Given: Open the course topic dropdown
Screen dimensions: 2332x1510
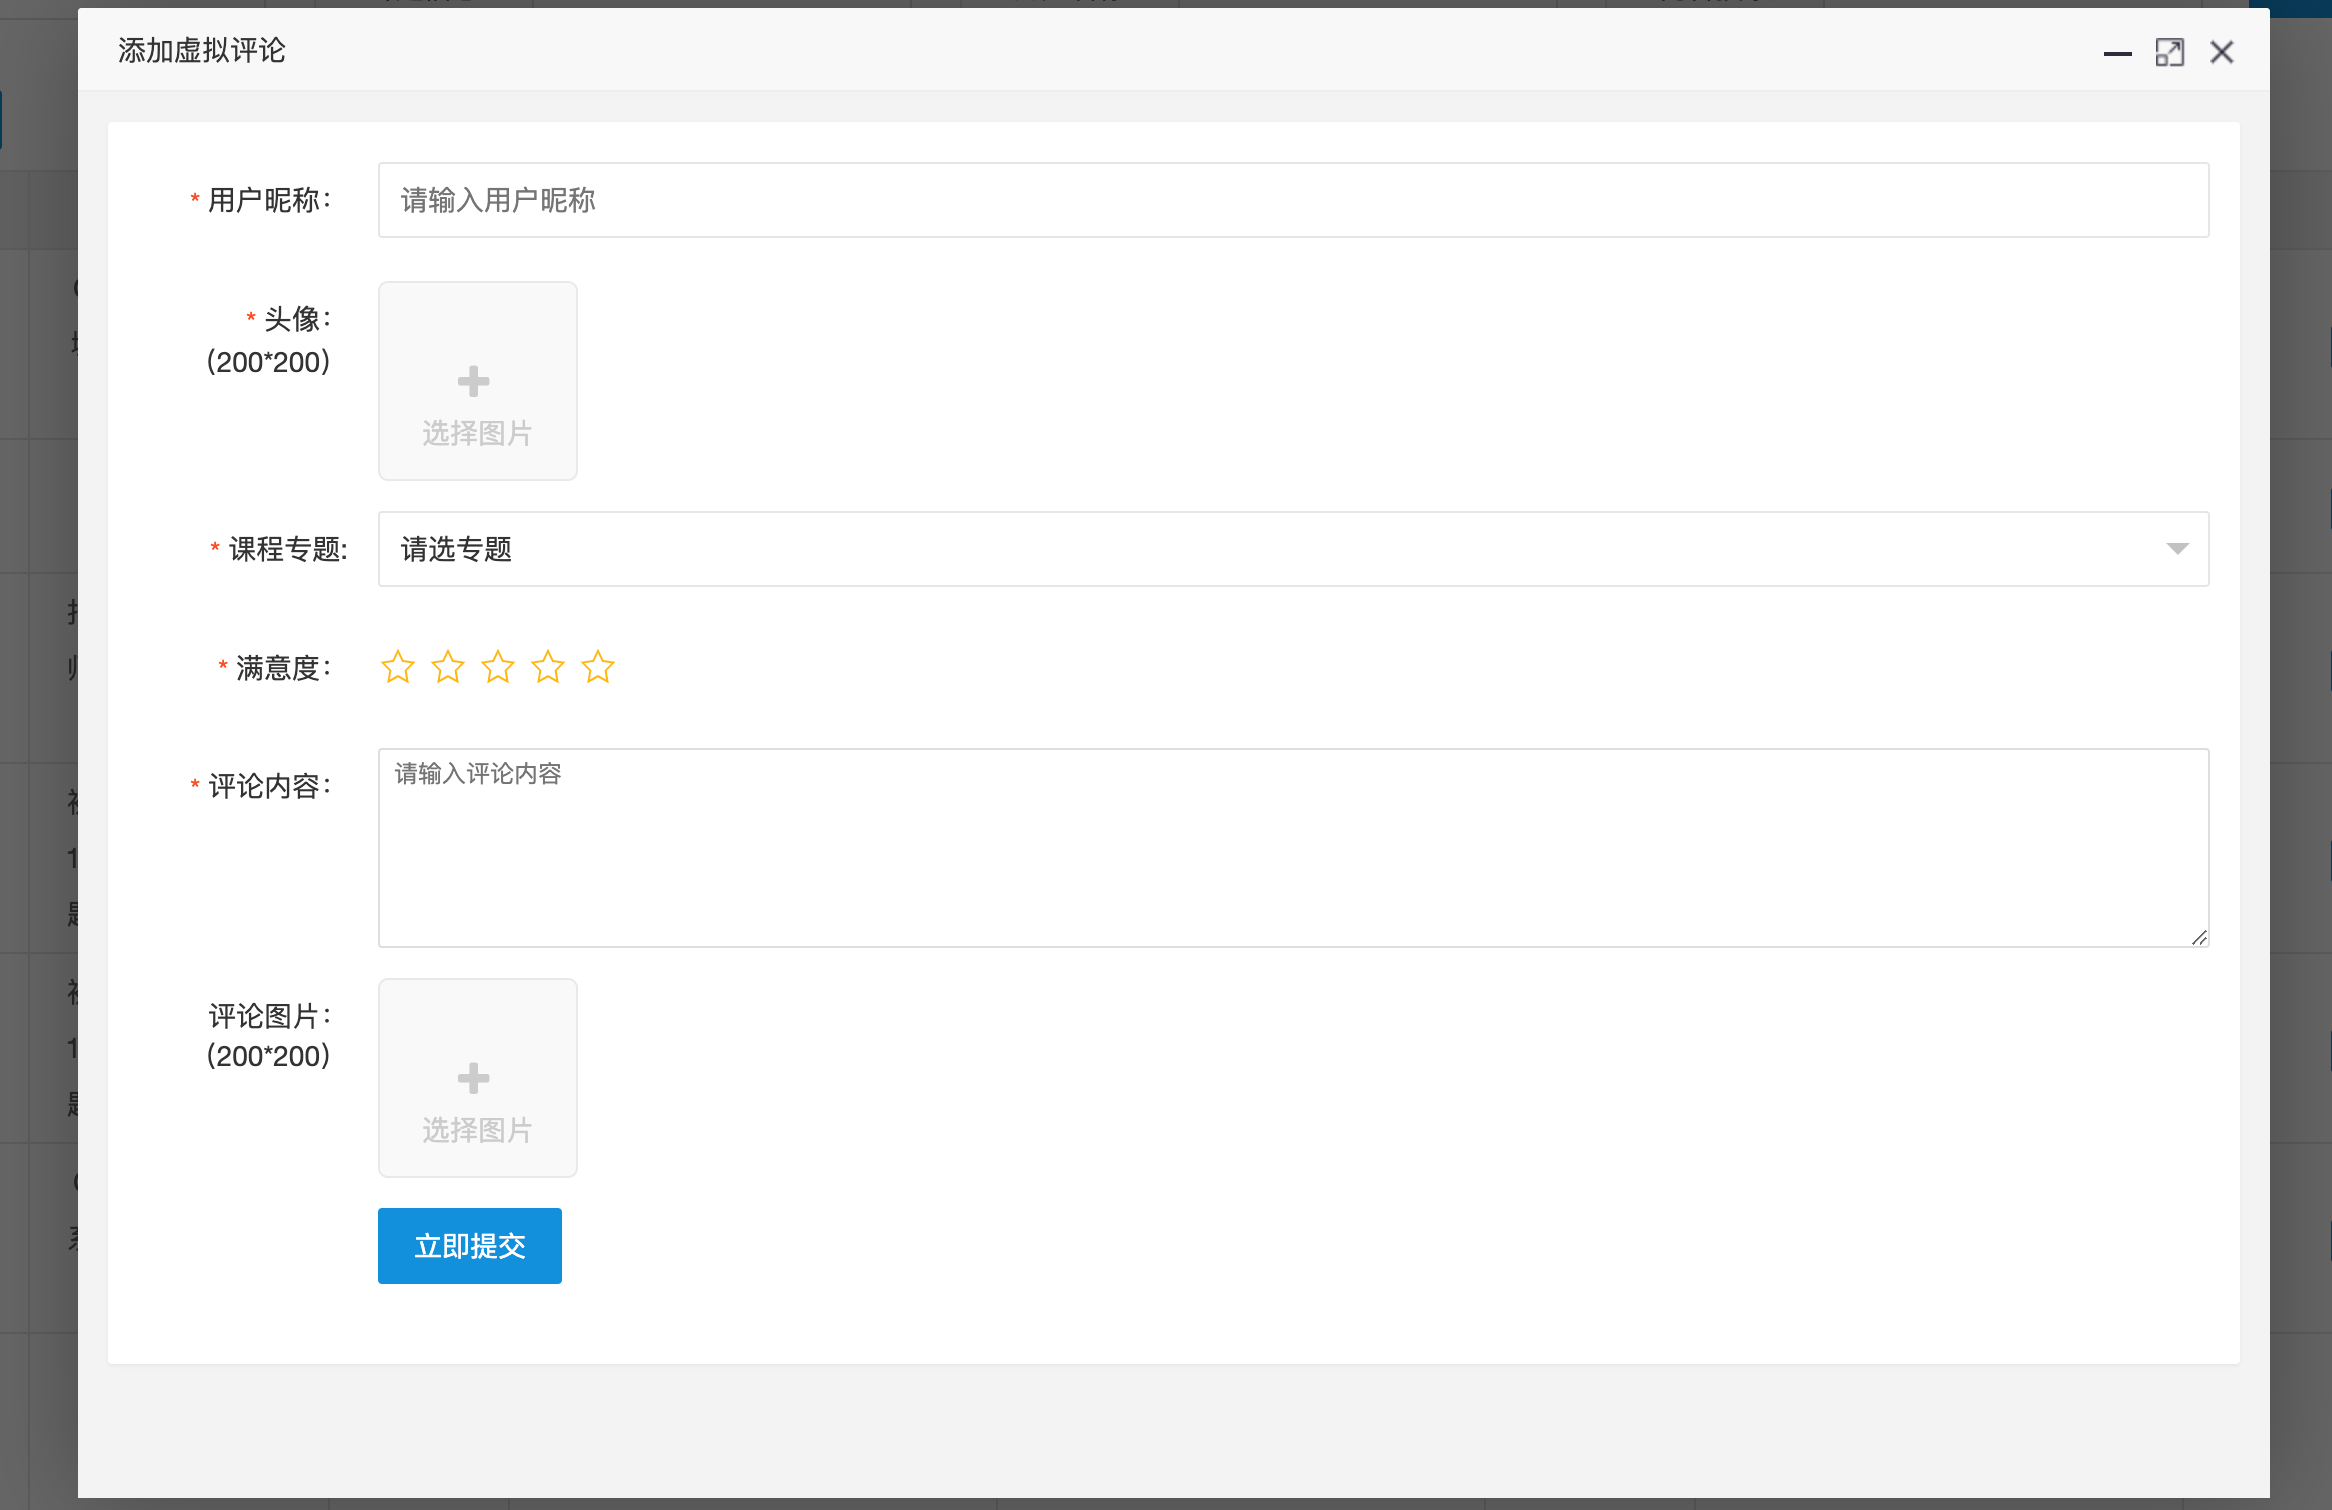Looking at the screenshot, I should pos(1293,549).
